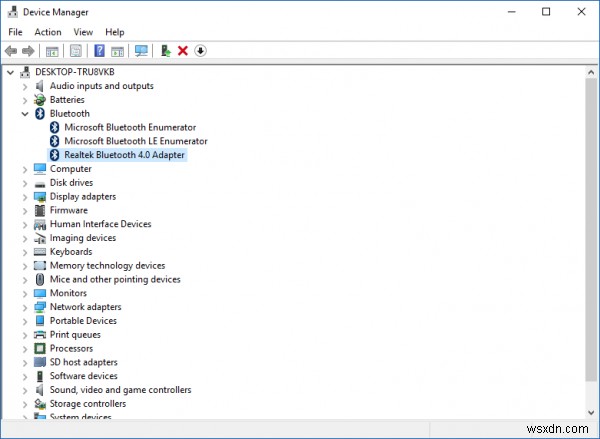Click Scan for hardware changes monitor icon
Viewport: 600px width, 439px height.
pos(141,51)
